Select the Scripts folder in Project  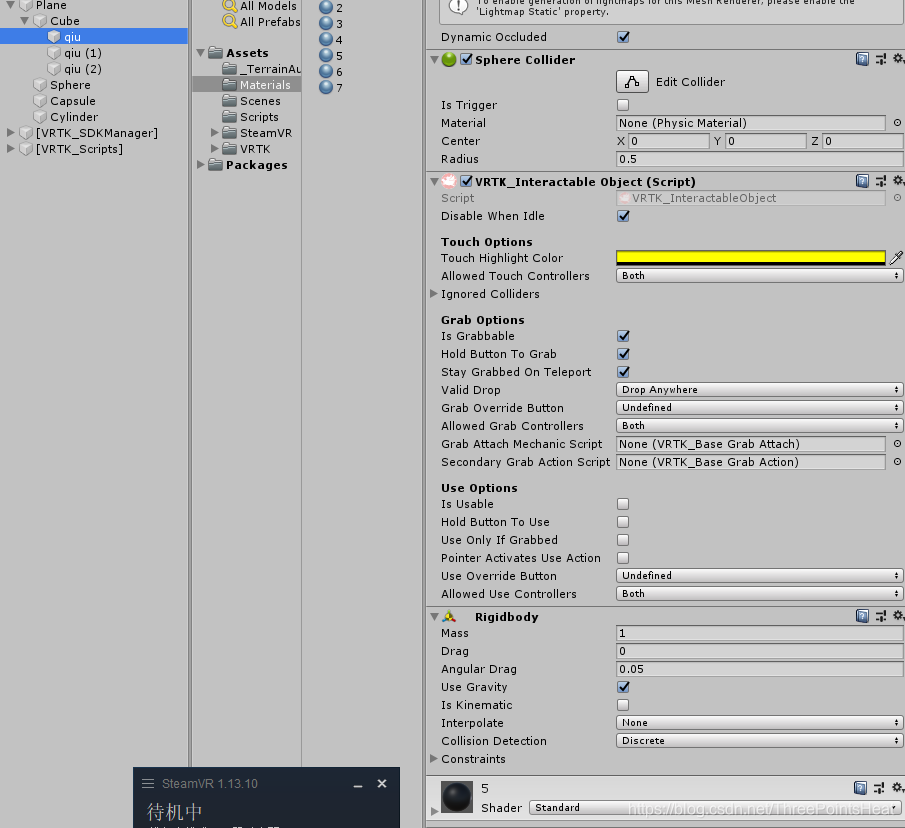pyautogui.click(x=259, y=117)
